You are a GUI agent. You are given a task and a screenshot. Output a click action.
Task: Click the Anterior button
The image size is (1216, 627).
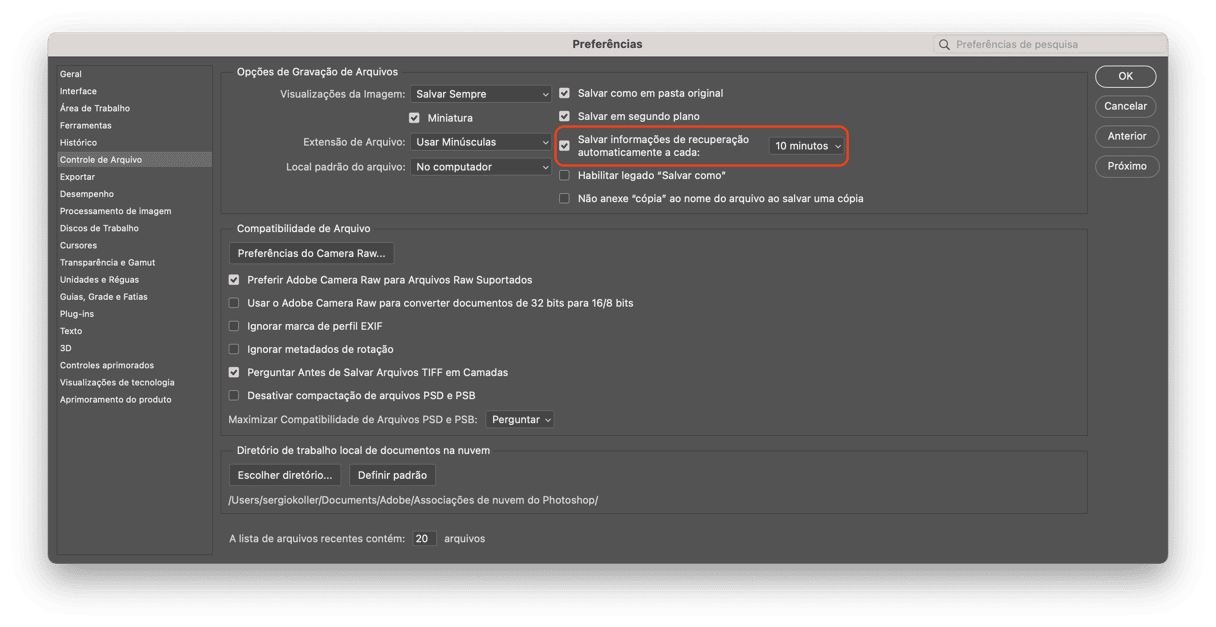coord(1126,136)
